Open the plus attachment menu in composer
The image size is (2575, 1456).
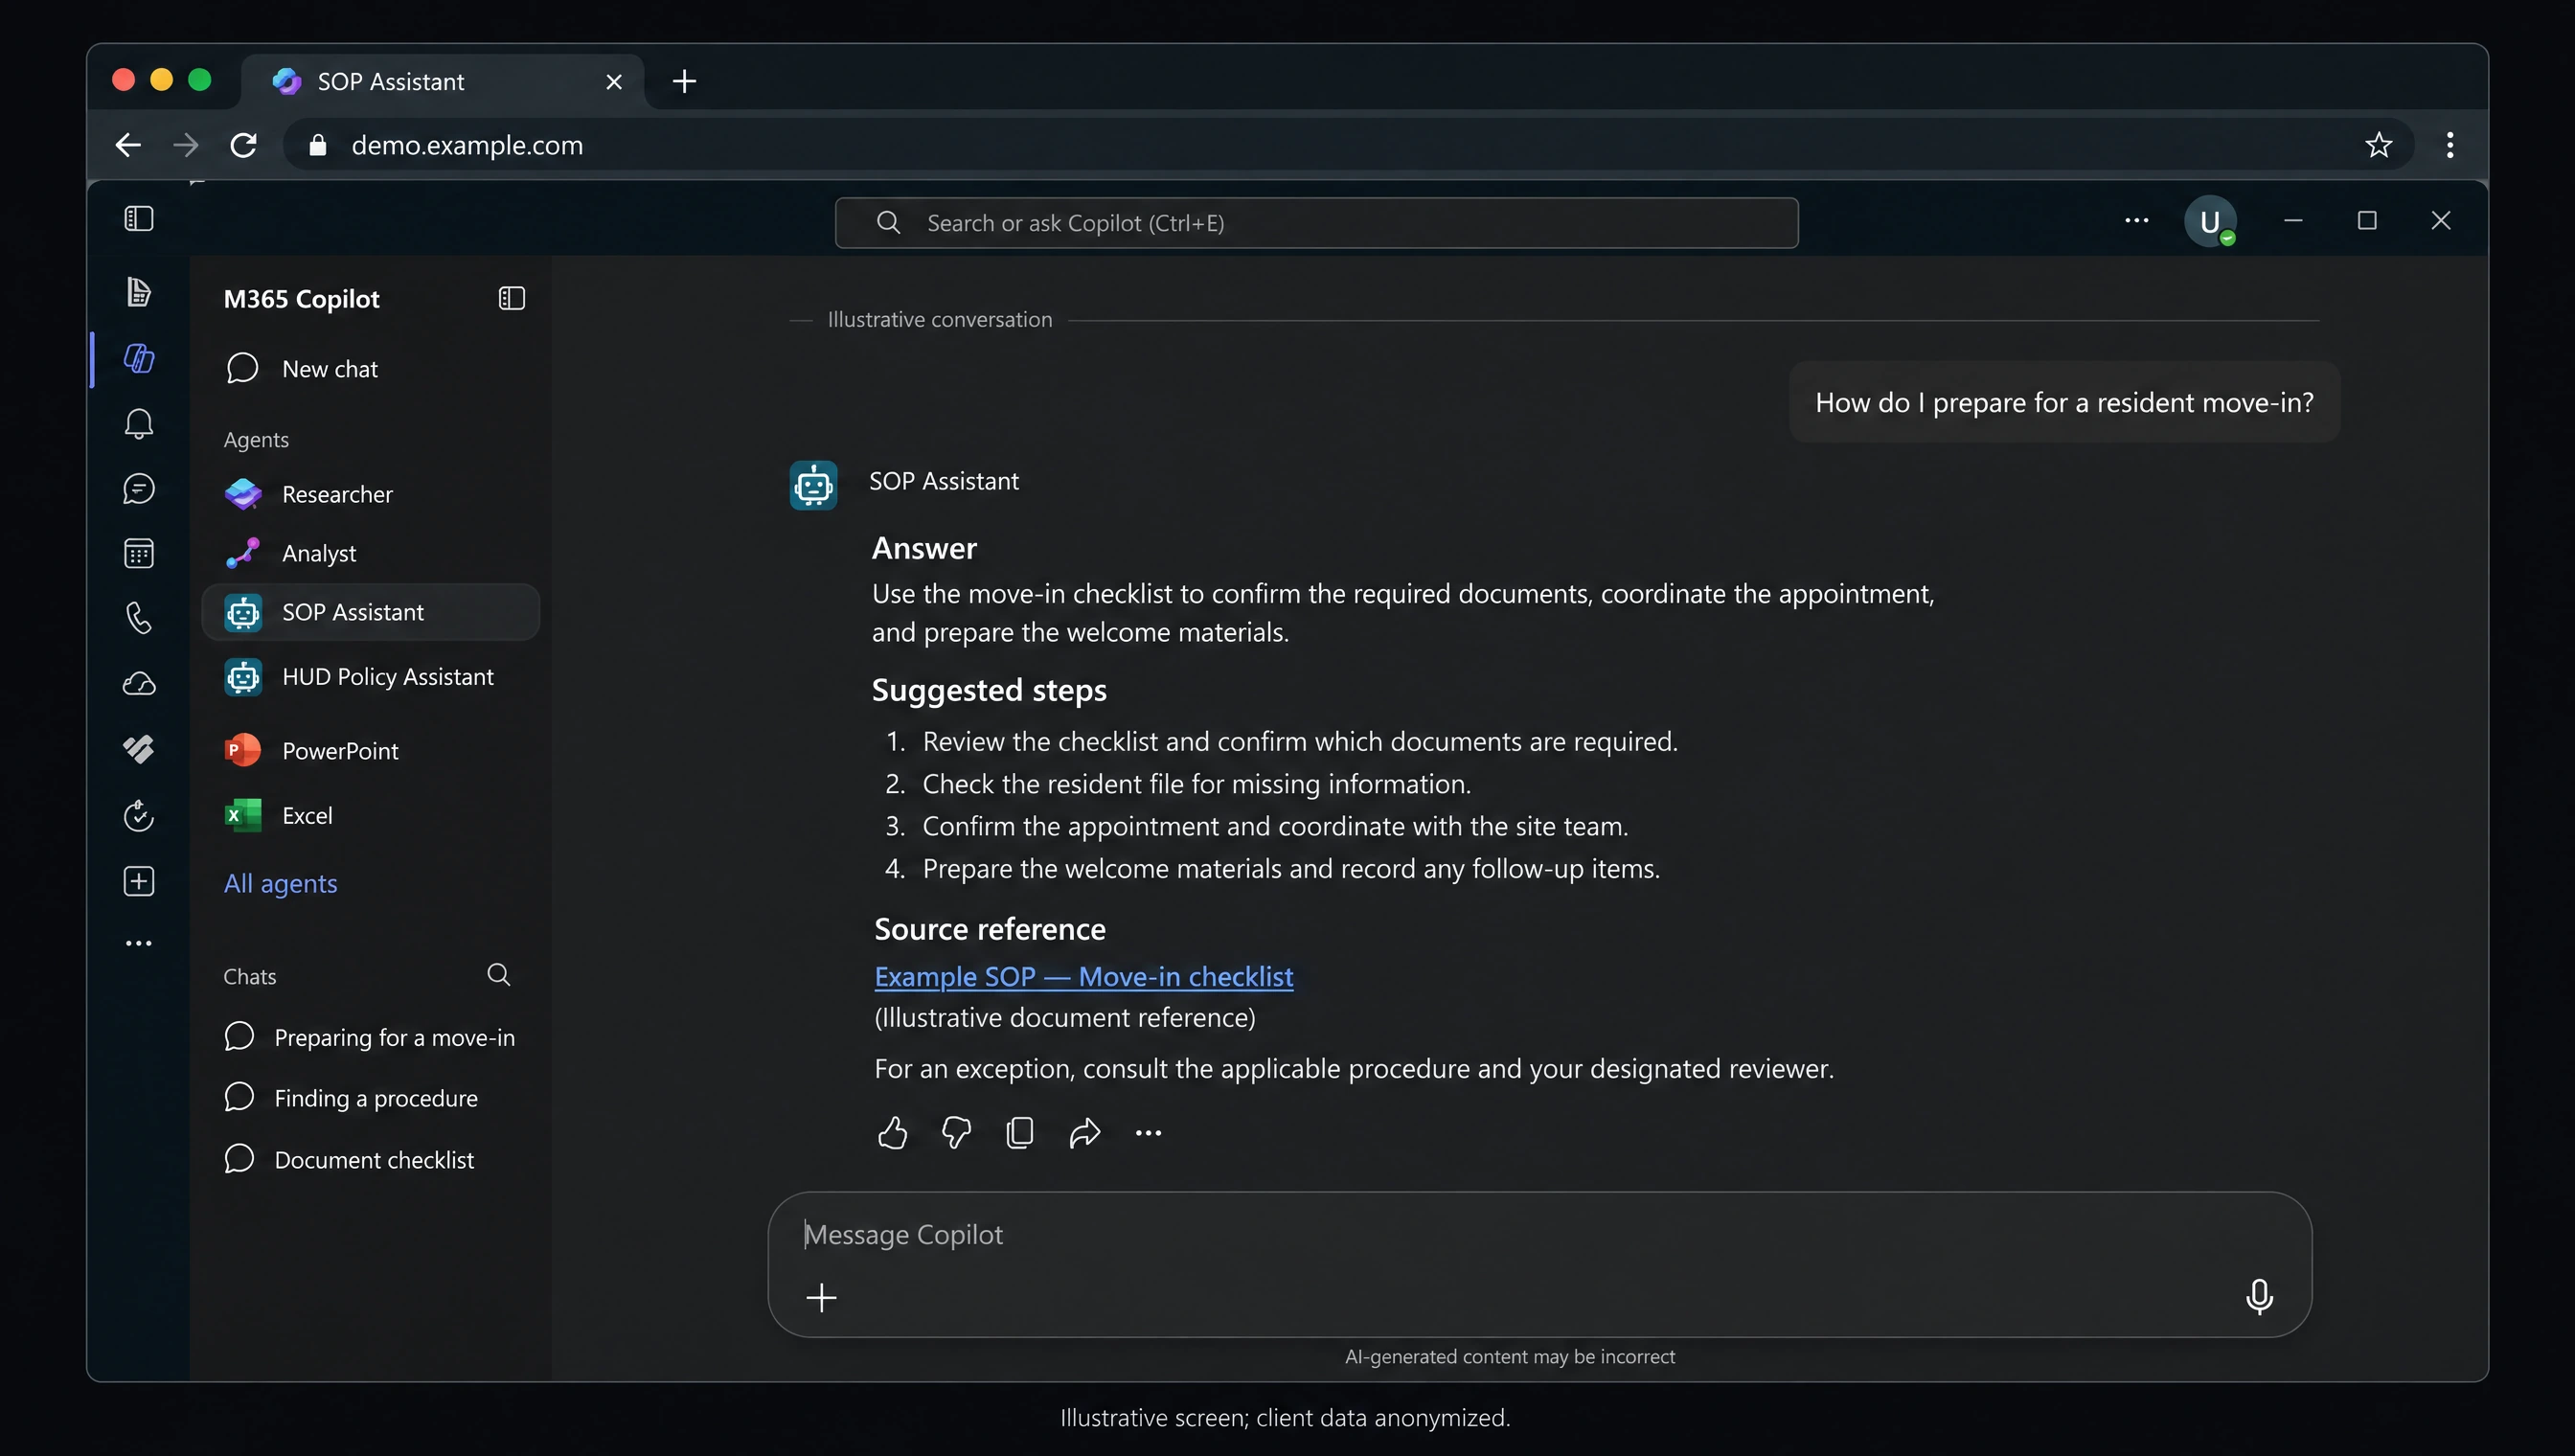click(x=821, y=1298)
